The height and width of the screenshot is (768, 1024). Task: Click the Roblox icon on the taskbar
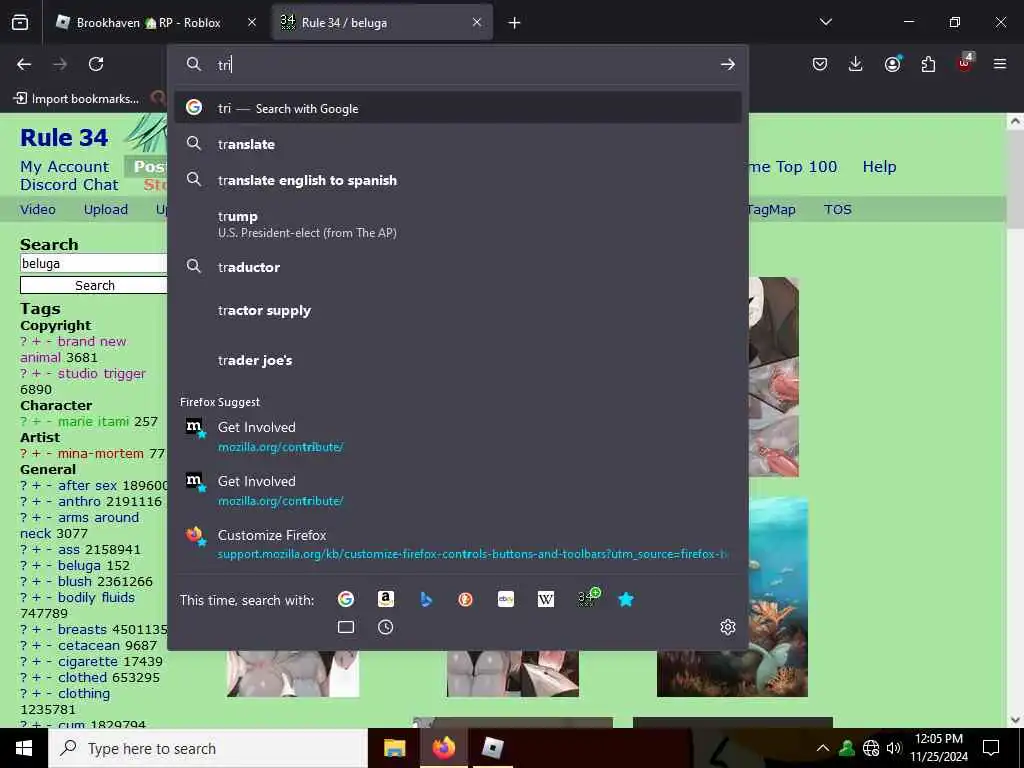tap(492, 748)
